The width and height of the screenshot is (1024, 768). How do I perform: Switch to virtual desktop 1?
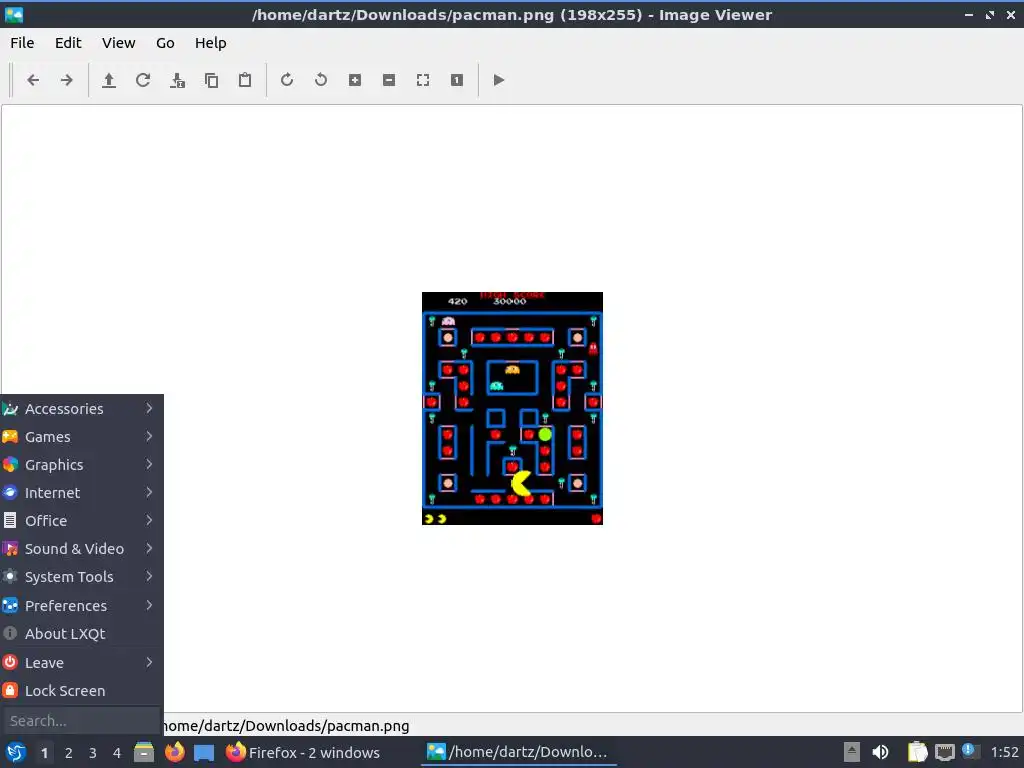pyautogui.click(x=44, y=753)
